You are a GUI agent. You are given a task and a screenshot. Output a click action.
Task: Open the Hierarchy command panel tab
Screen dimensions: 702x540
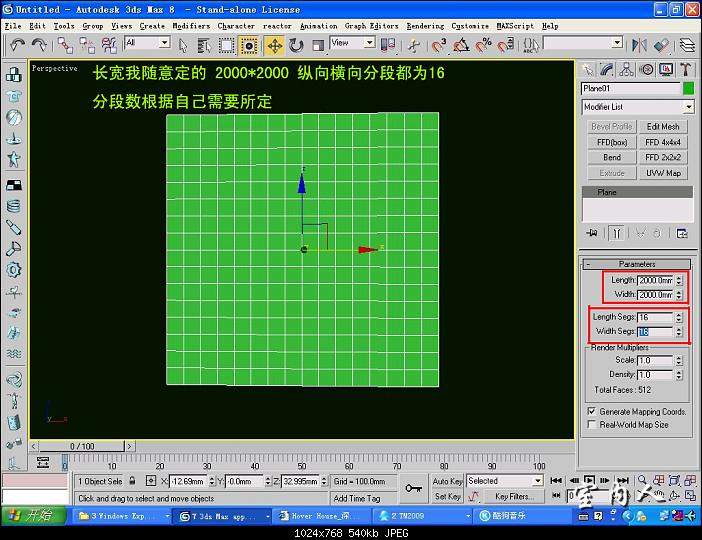tap(627, 69)
